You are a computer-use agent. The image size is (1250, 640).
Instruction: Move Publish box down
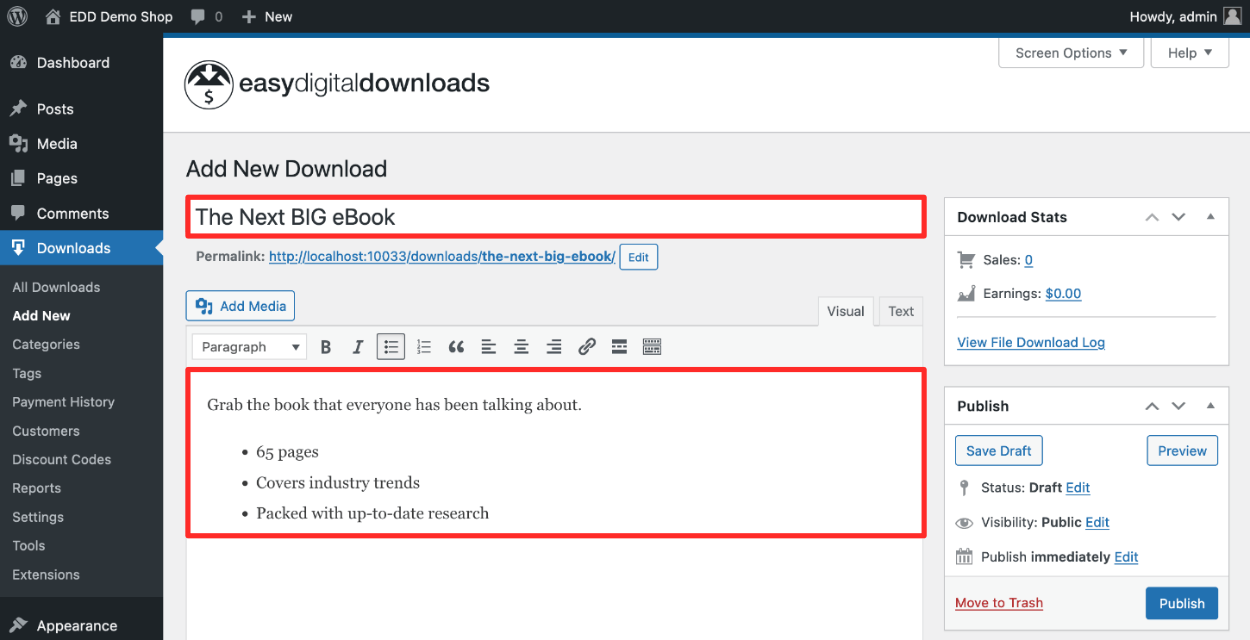[x=1178, y=406]
